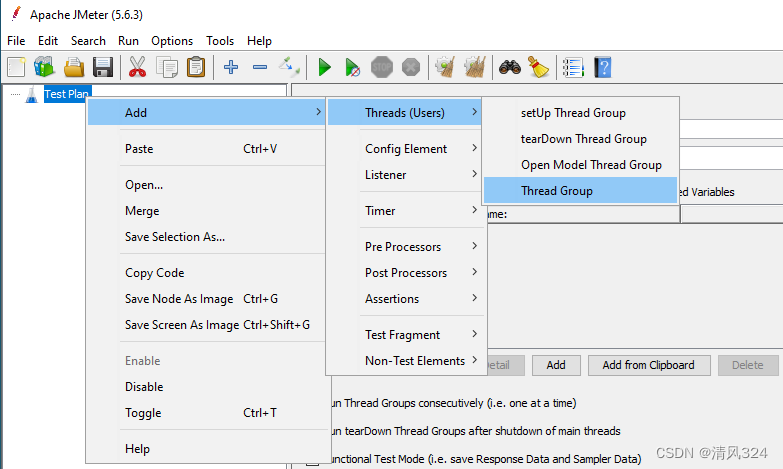Click the Toggle enable/disable arrows icon
The width and height of the screenshot is (783, 469).
click(289, 67)
